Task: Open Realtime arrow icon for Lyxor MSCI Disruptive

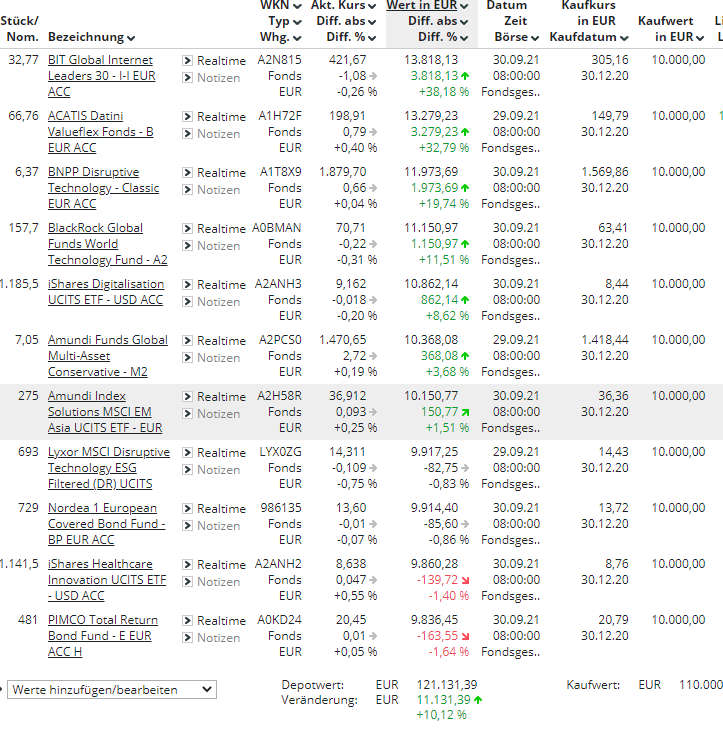Action: point(187,453)
